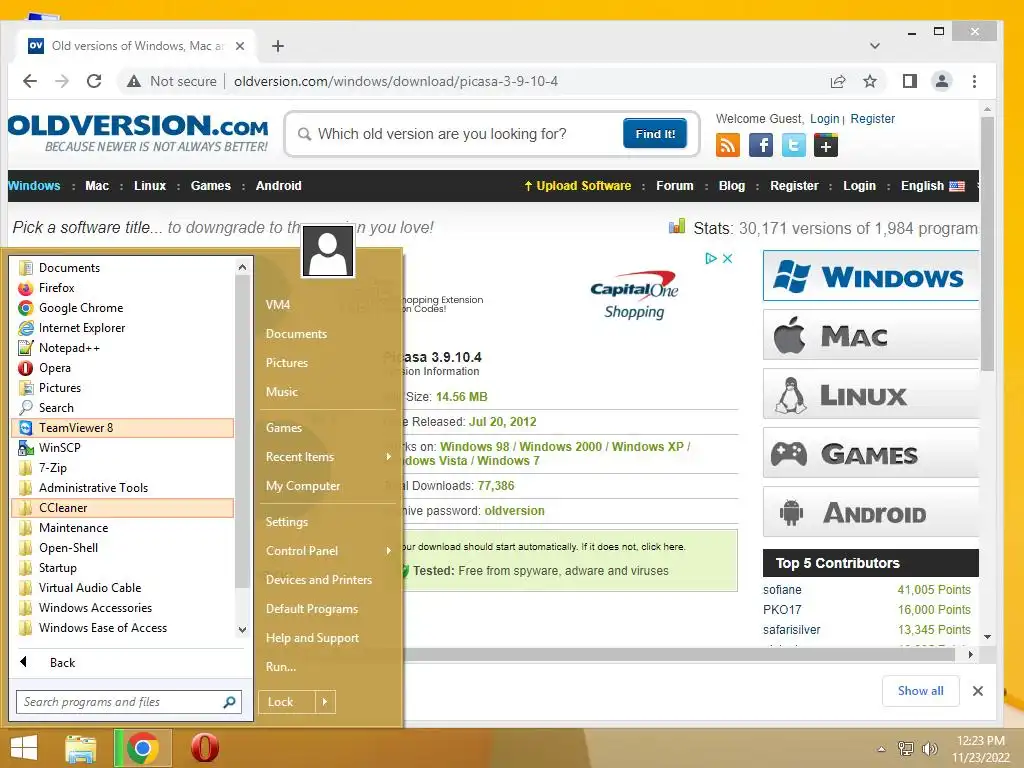Viewport: 1024px width, 768px height.
Task: Open the arrow next to Lock button
Action: 325,702
